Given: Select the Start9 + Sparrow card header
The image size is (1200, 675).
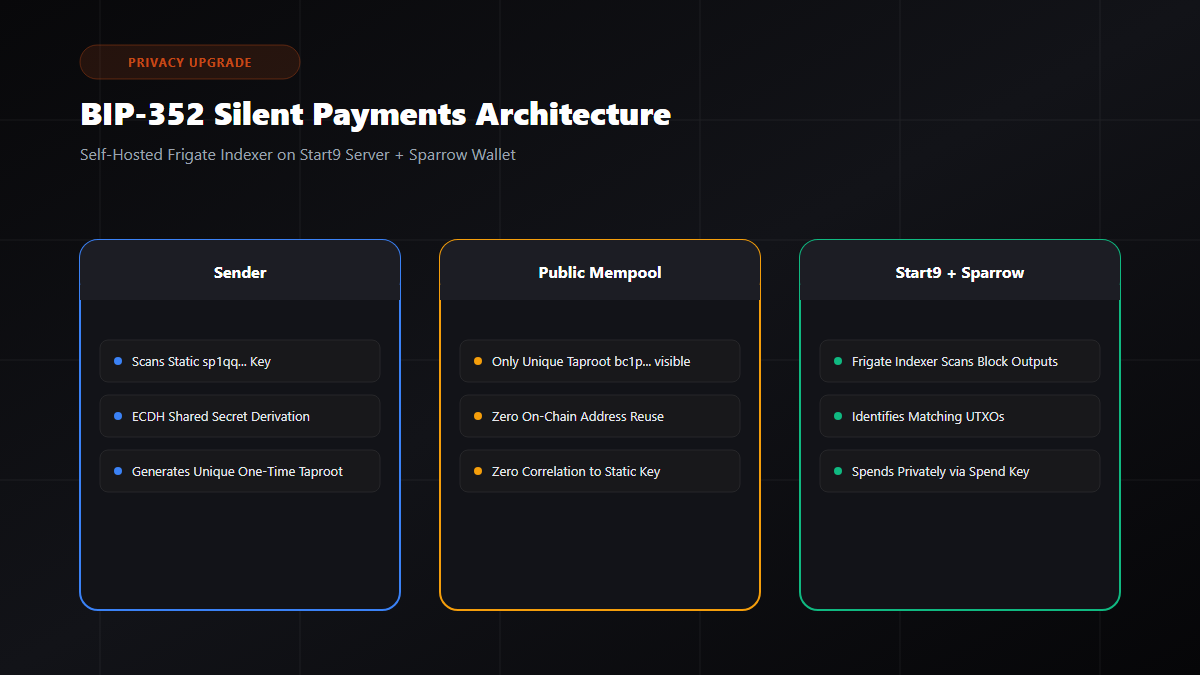Looking at the screenshot, I should click(960, 272).
